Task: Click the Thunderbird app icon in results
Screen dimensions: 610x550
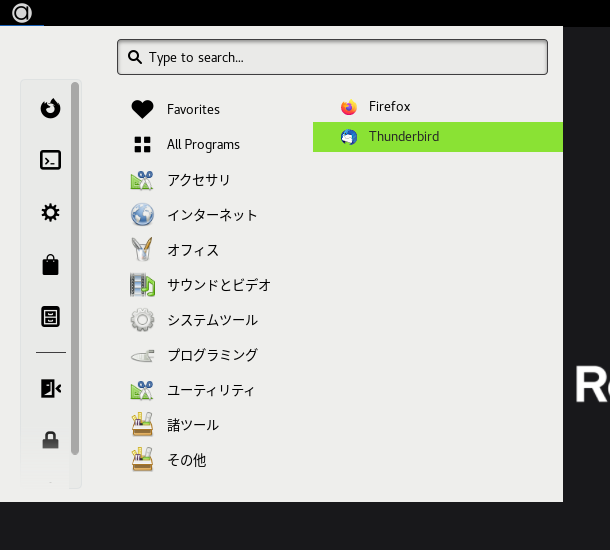Action: pyautogui.click(x=349, y=137)
